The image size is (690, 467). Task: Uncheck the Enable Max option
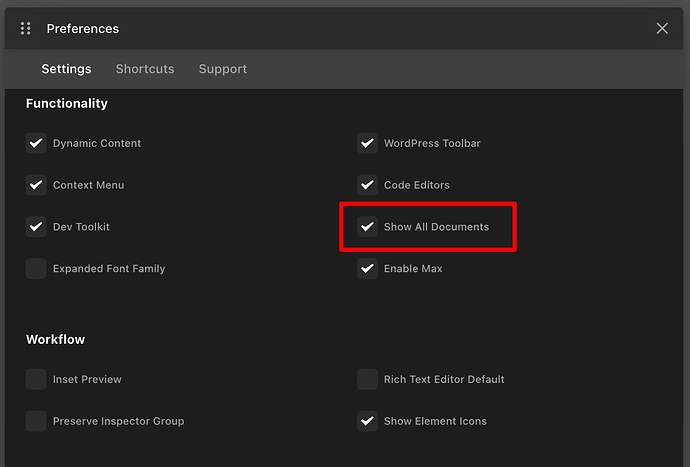(367, 269)
